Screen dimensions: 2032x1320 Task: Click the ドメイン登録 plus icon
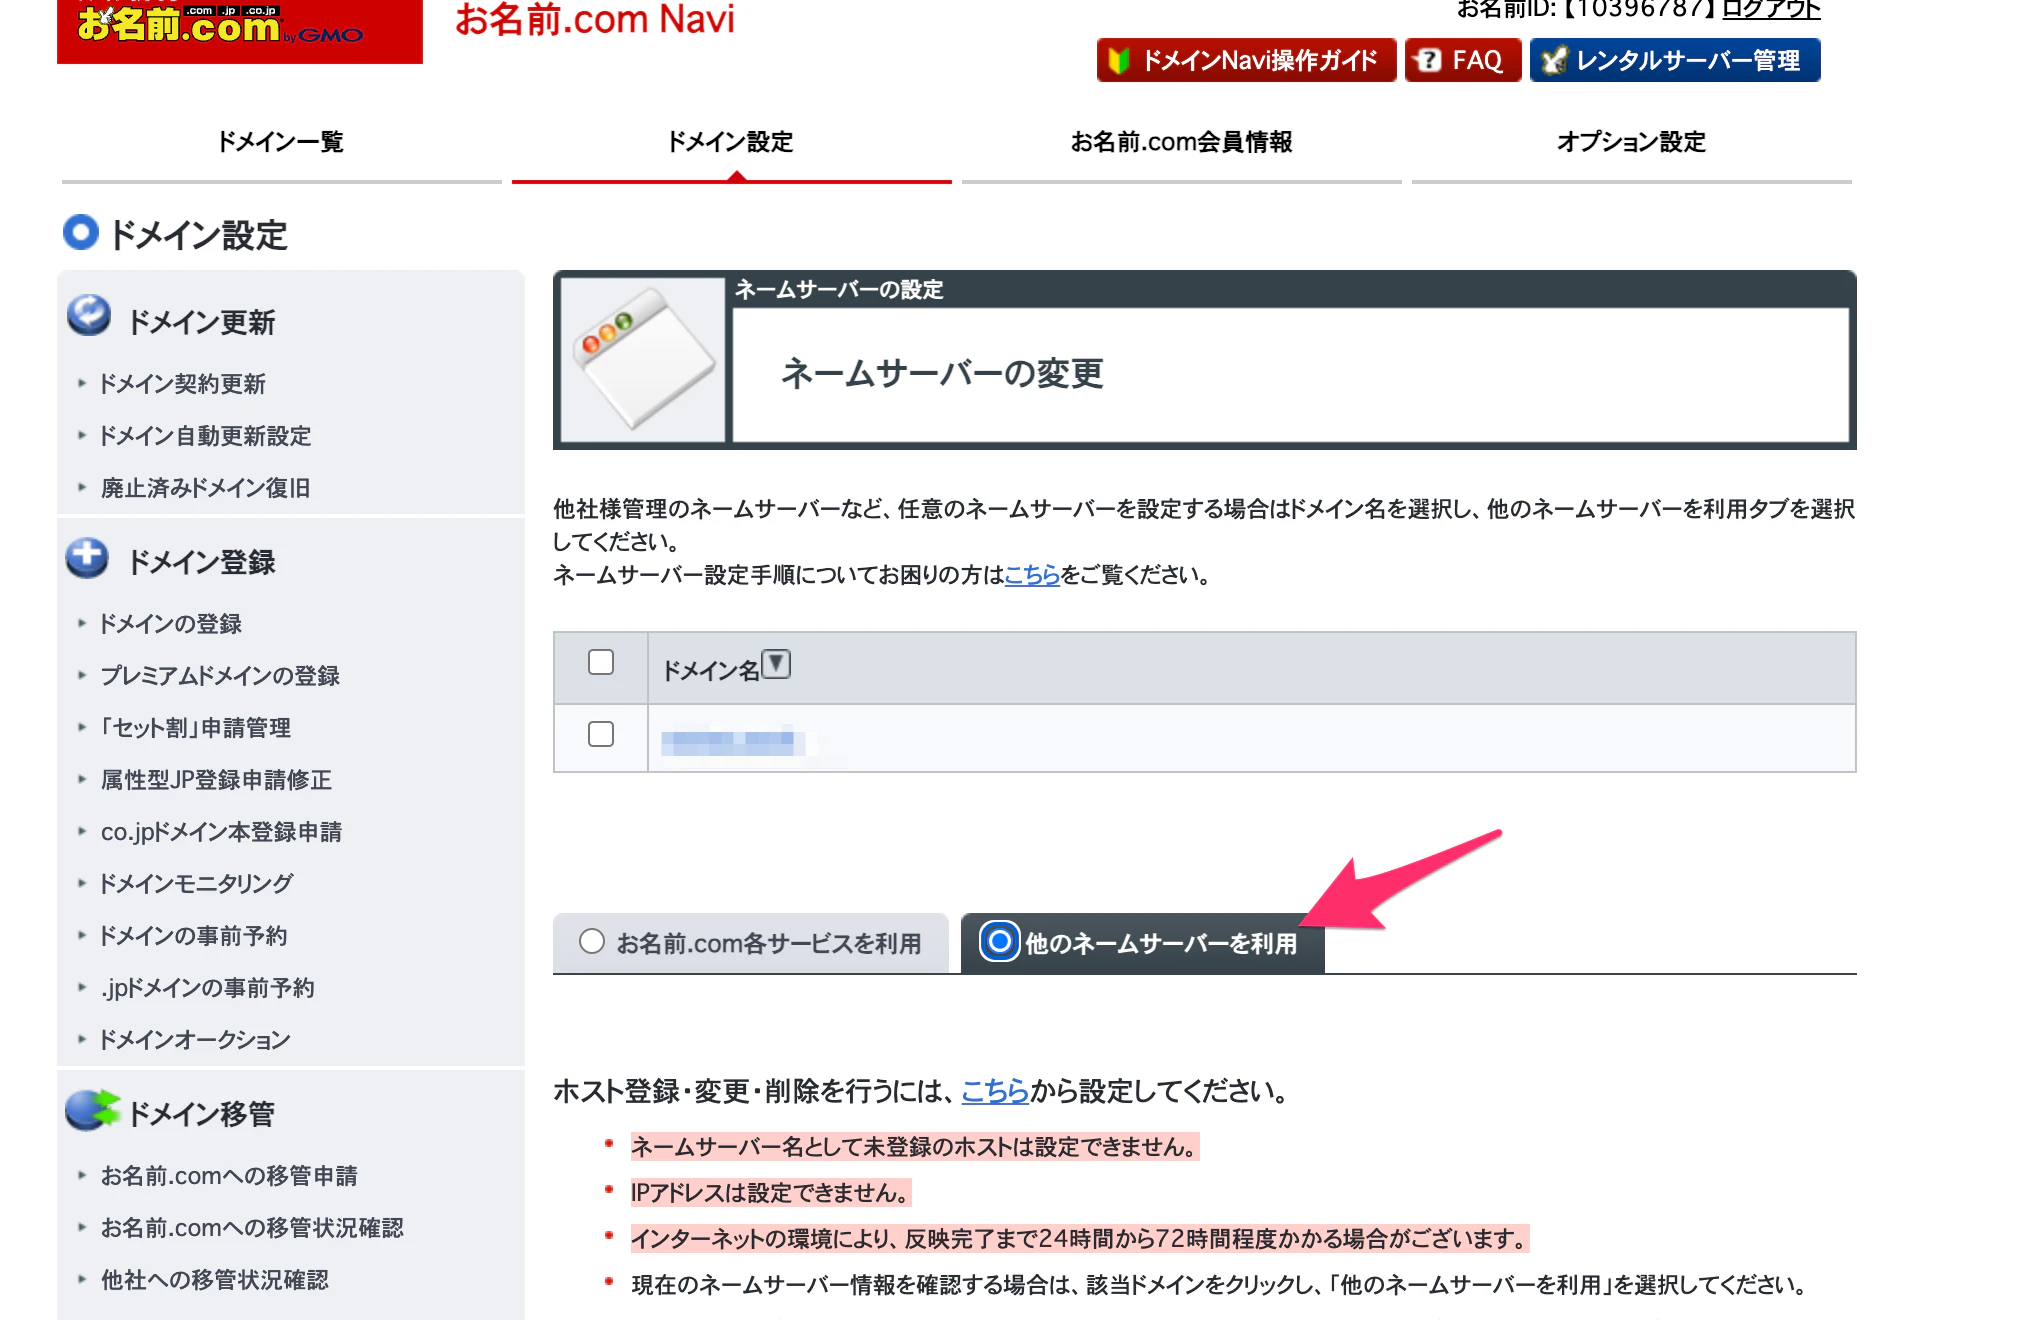point(87,557)
